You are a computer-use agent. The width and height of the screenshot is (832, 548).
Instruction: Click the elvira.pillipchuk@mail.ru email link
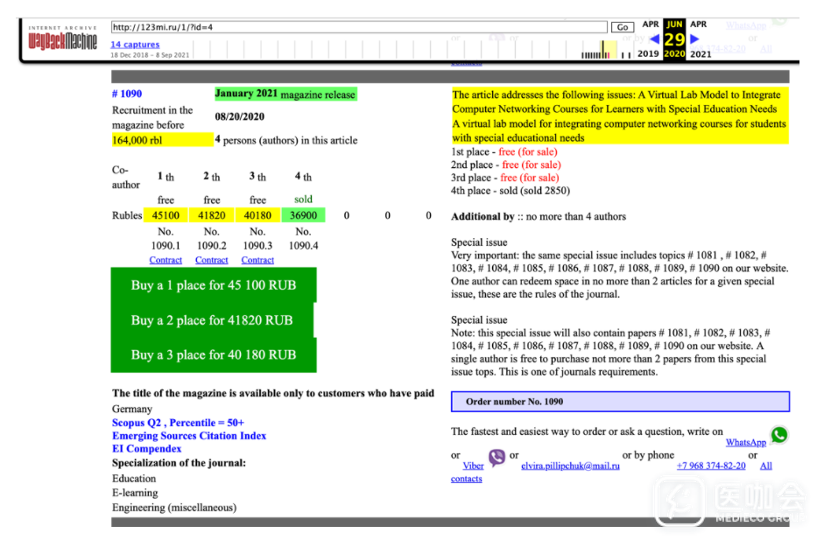[x=570, y=466]
